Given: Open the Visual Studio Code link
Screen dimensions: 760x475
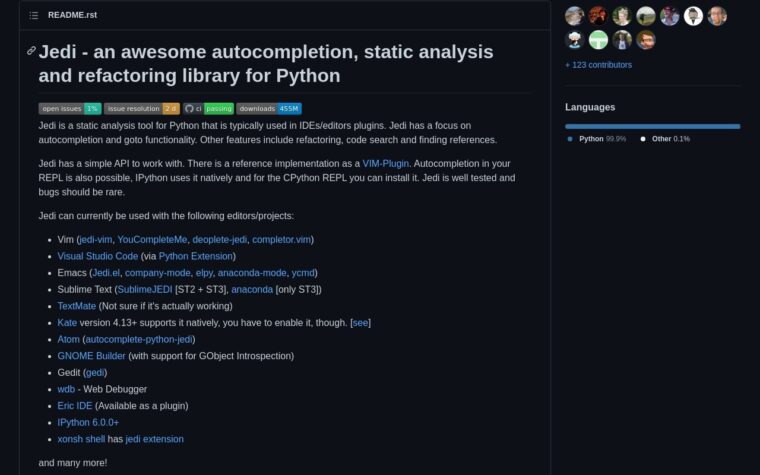Looking at the screenshot, I should [97, 256].
